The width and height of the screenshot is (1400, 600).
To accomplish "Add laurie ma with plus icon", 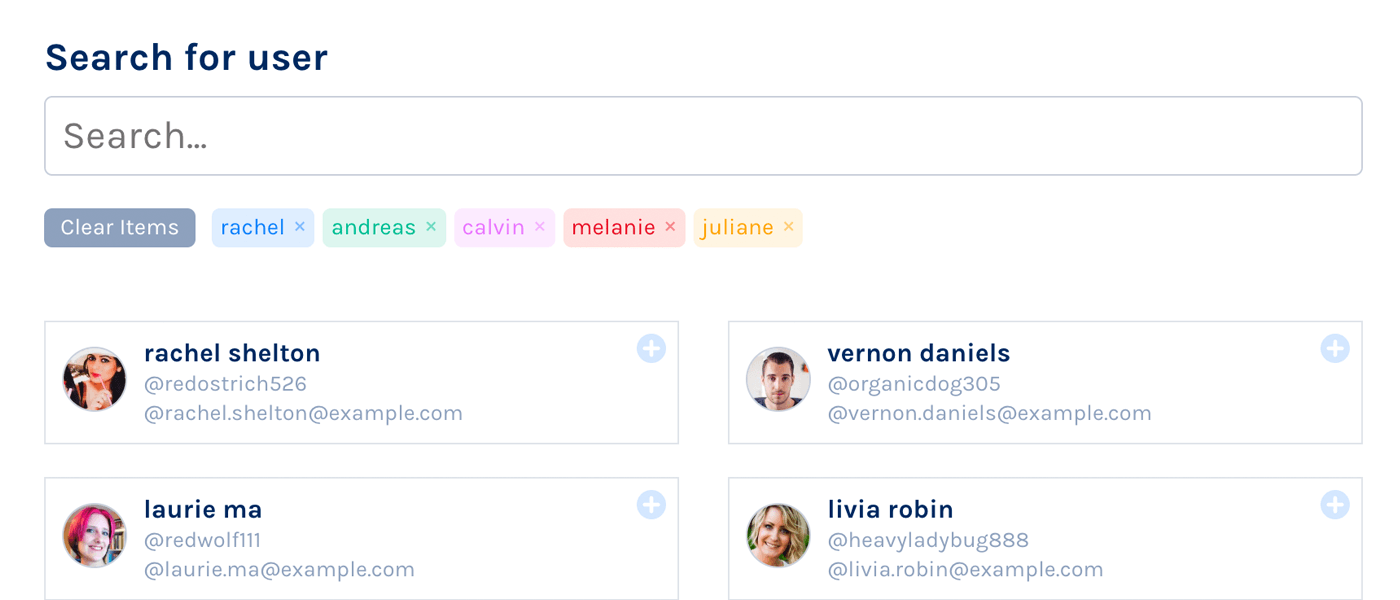I will [651, 505].
